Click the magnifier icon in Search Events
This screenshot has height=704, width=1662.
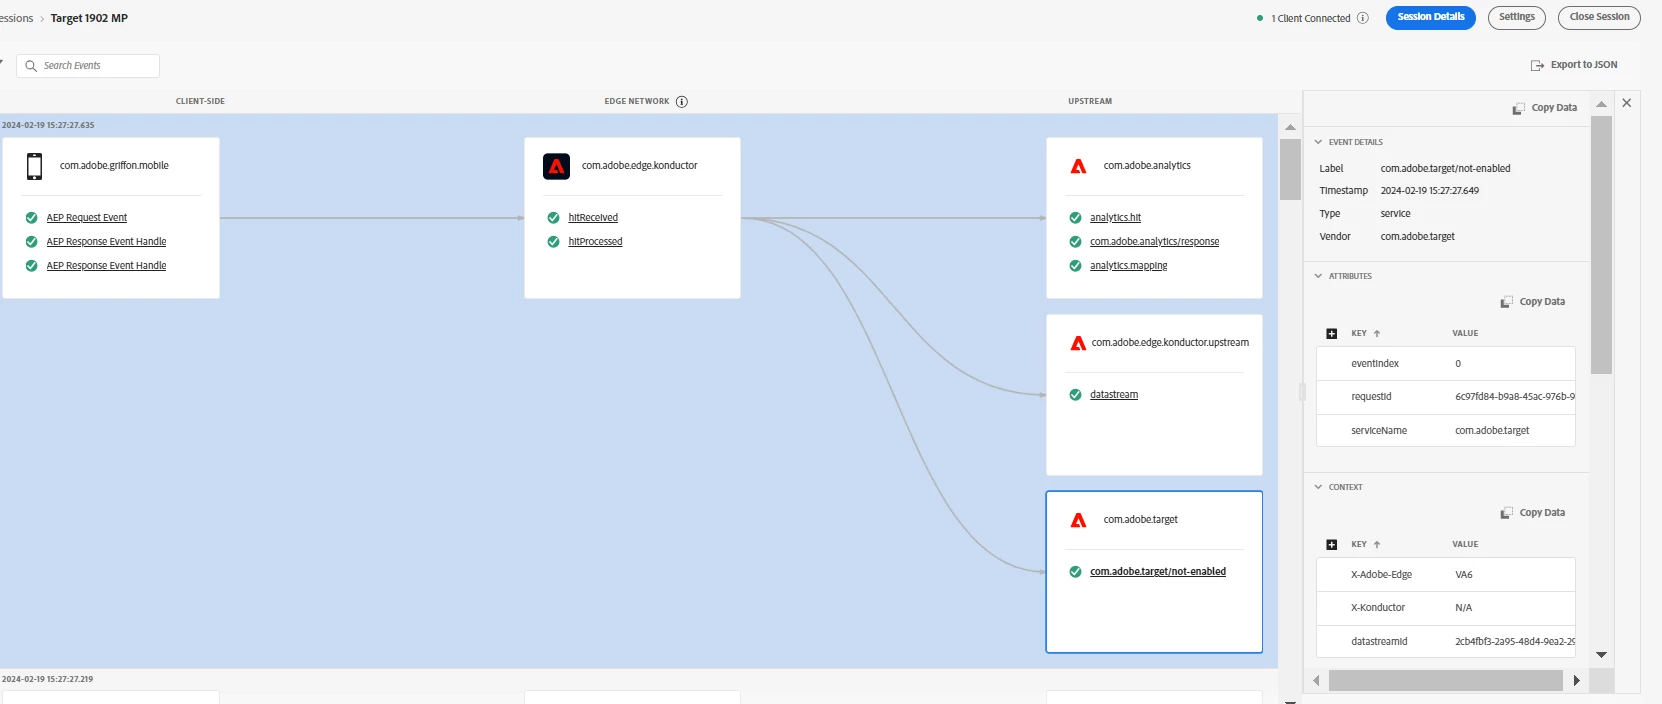31,66
